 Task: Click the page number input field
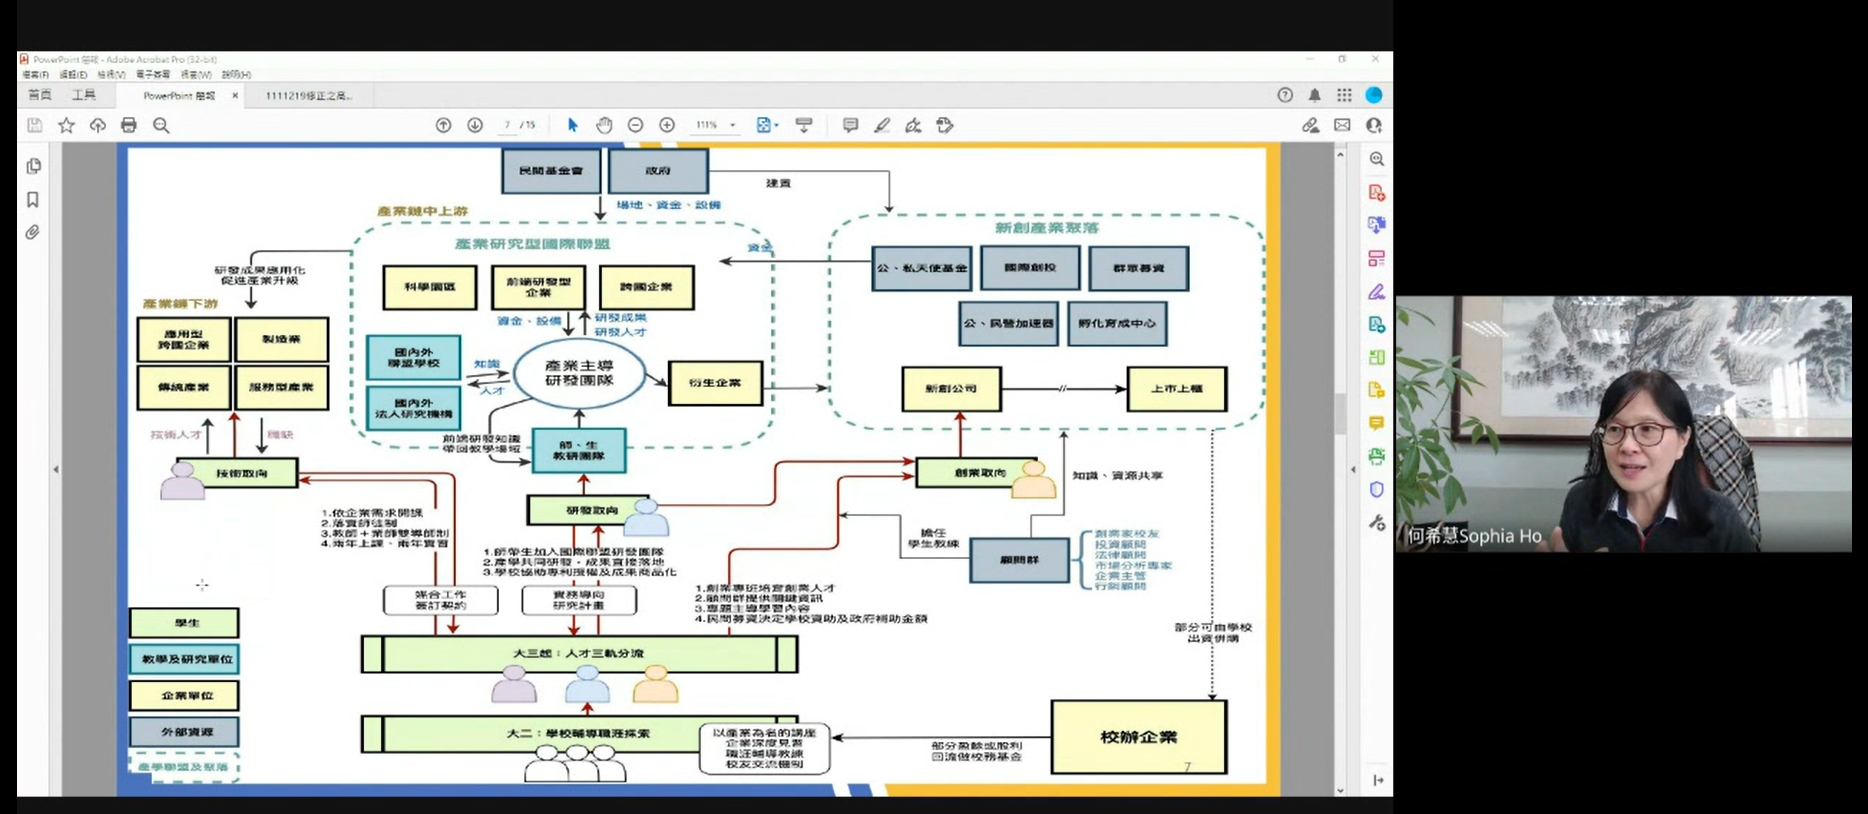coord(508,125)
